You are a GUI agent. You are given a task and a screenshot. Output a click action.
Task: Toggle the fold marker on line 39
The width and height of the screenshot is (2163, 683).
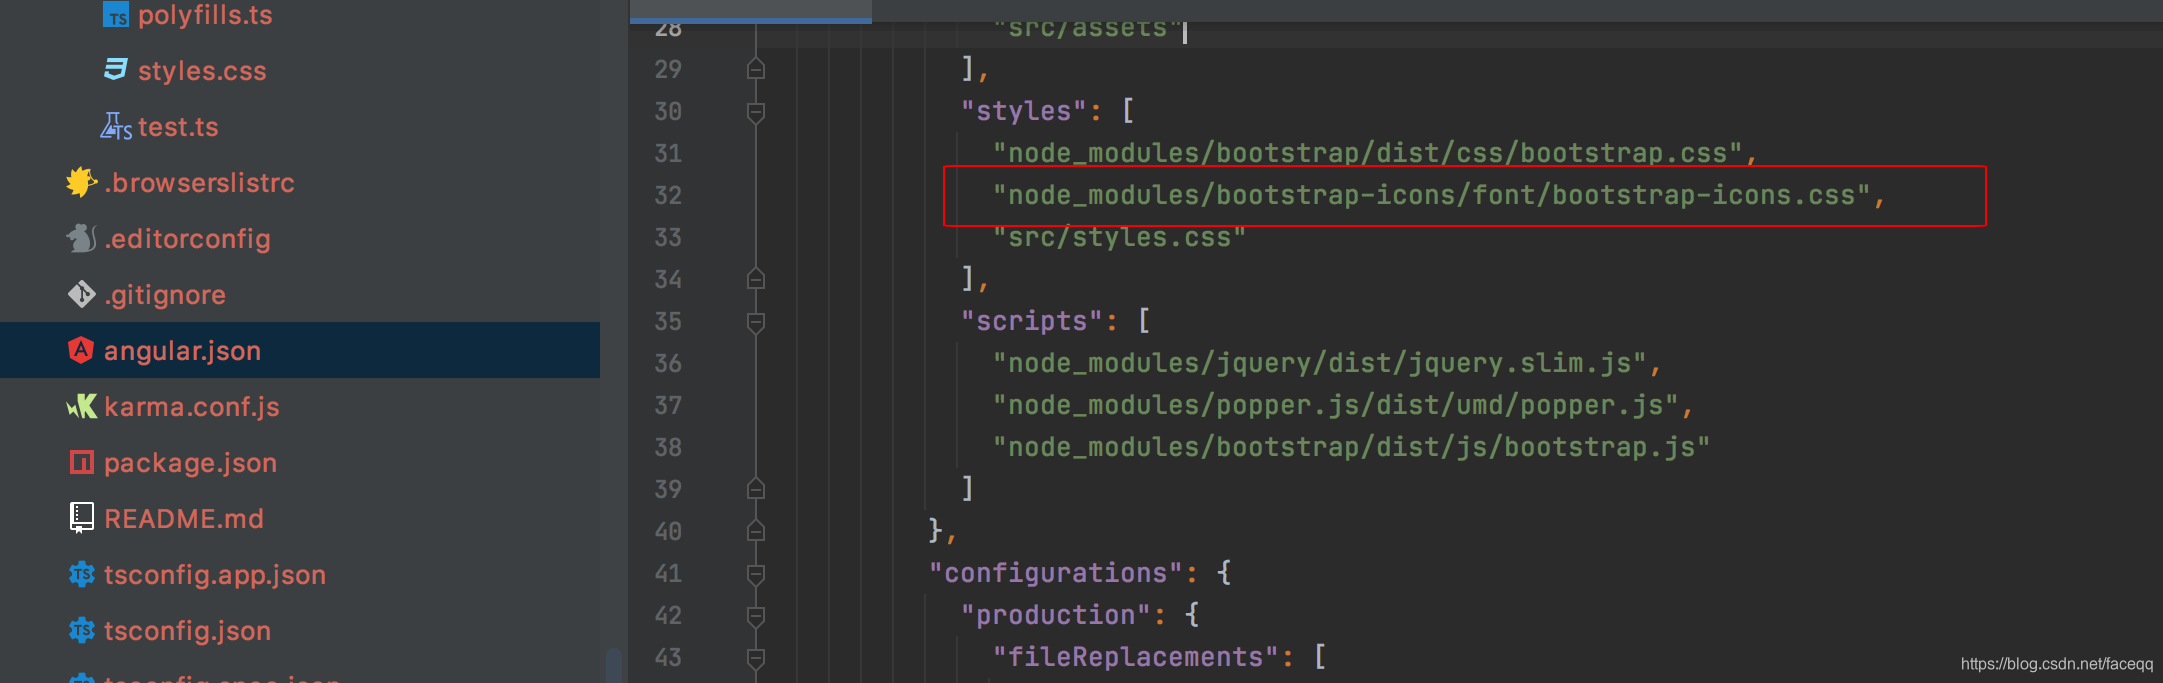tap(756, 488)
